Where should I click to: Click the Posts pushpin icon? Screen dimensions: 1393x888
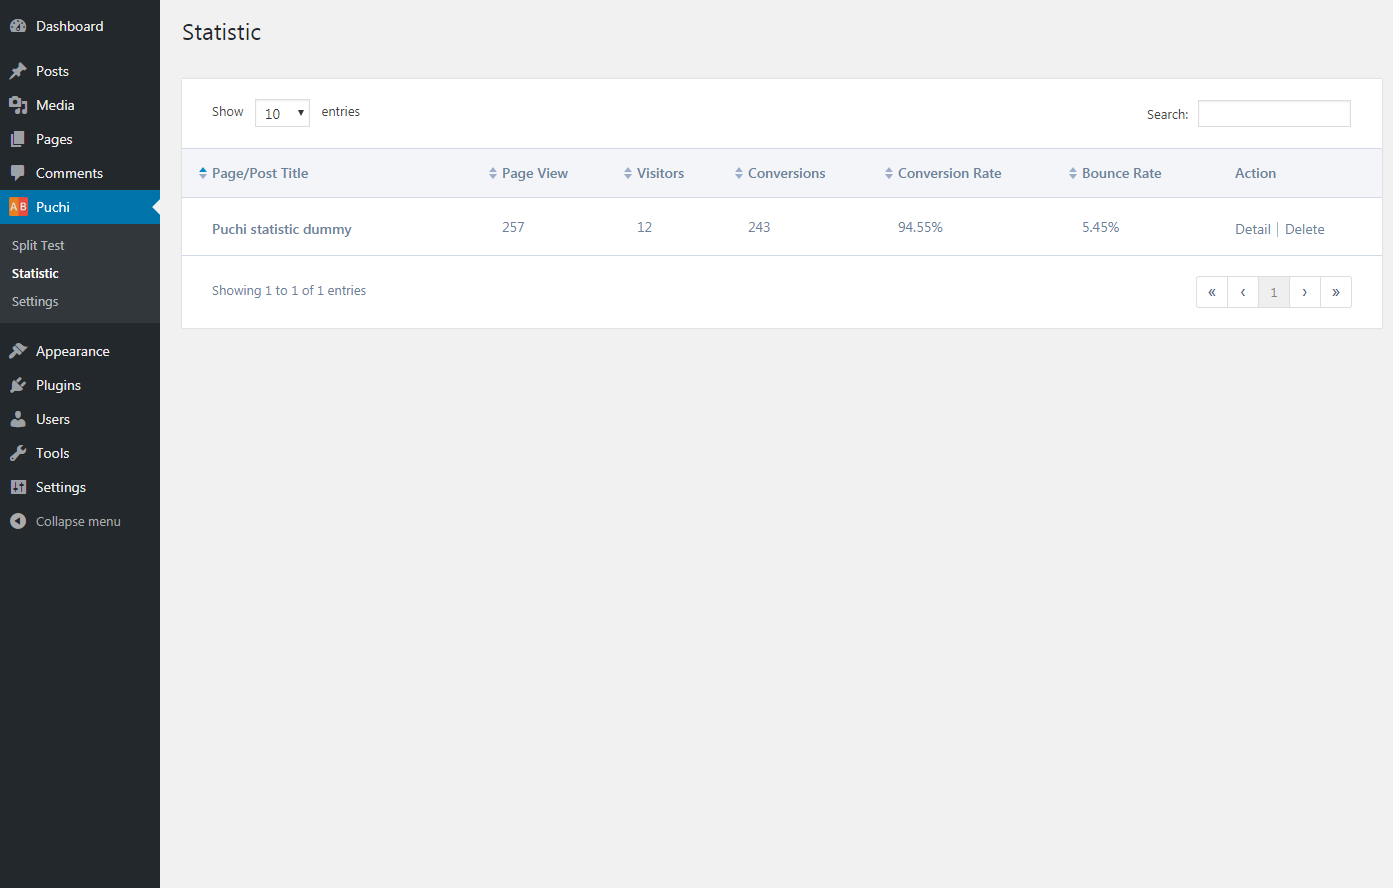18,71
